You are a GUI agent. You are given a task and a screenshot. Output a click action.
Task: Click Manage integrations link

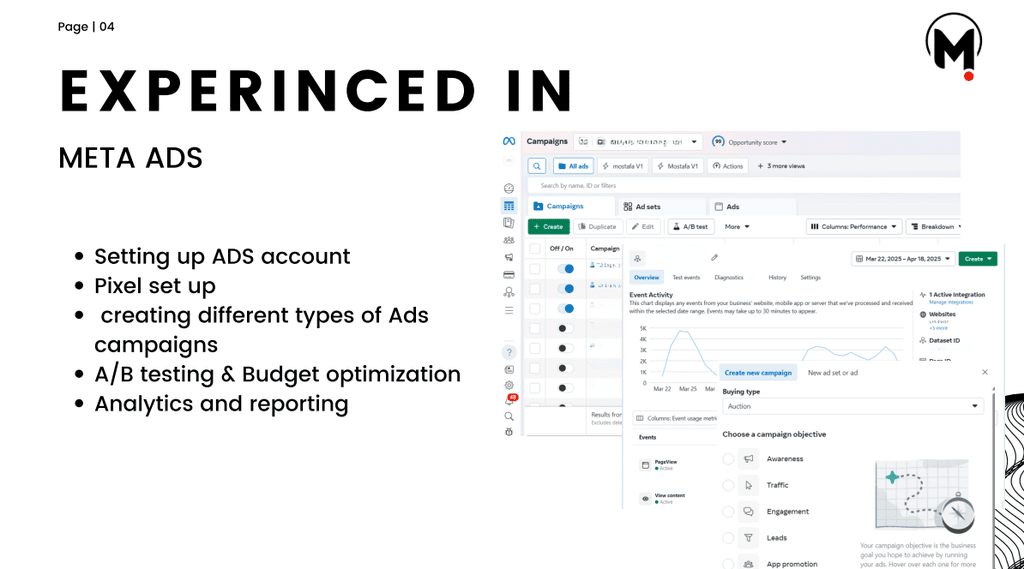pos(951,302)
